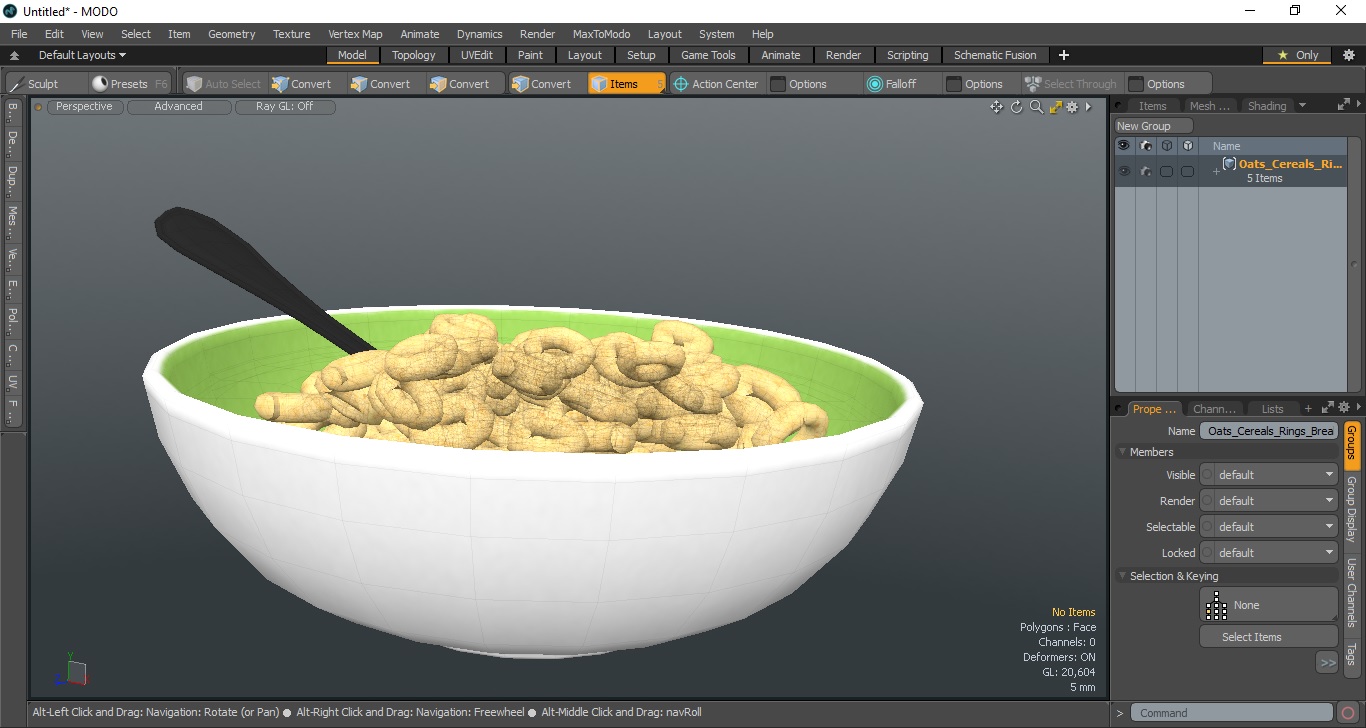The image size is (1366, 728).
Task: Open the Action Center options
Action: pyautogui.click(x=716, y=84)
